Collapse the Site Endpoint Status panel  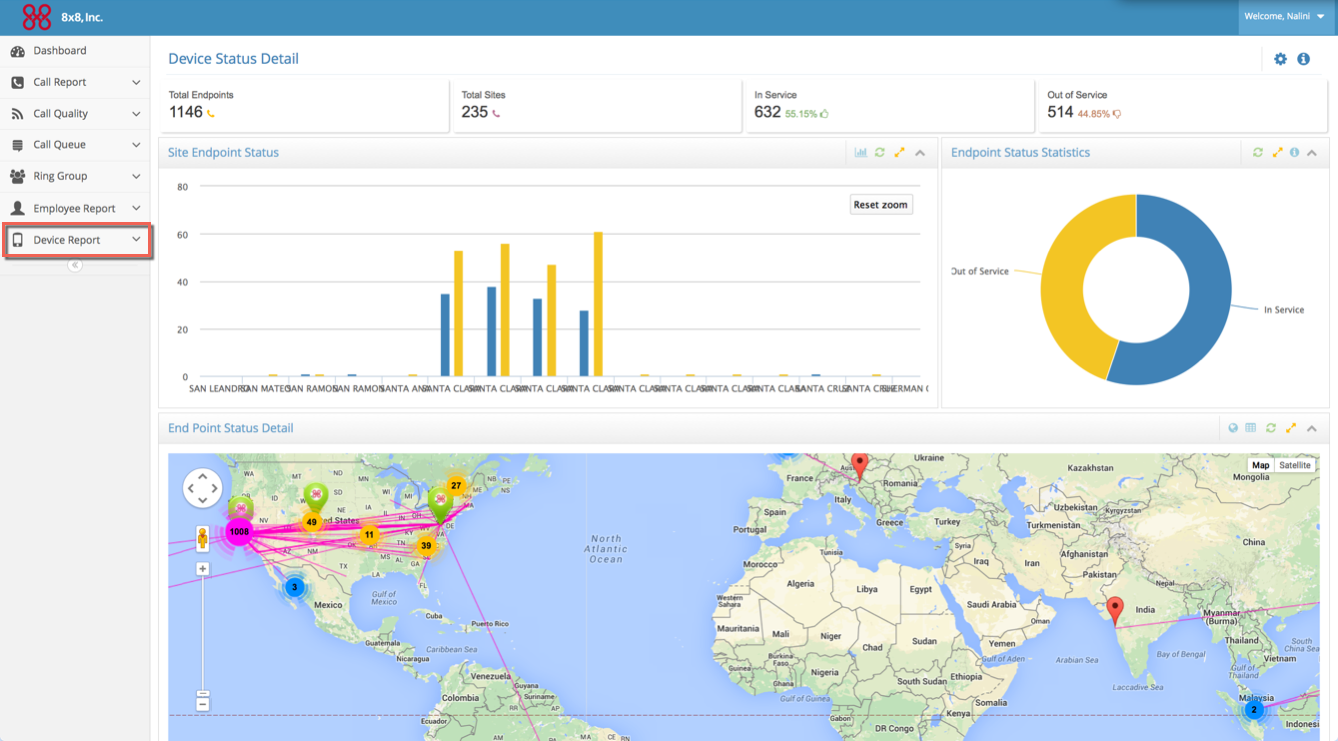[917, 152]
